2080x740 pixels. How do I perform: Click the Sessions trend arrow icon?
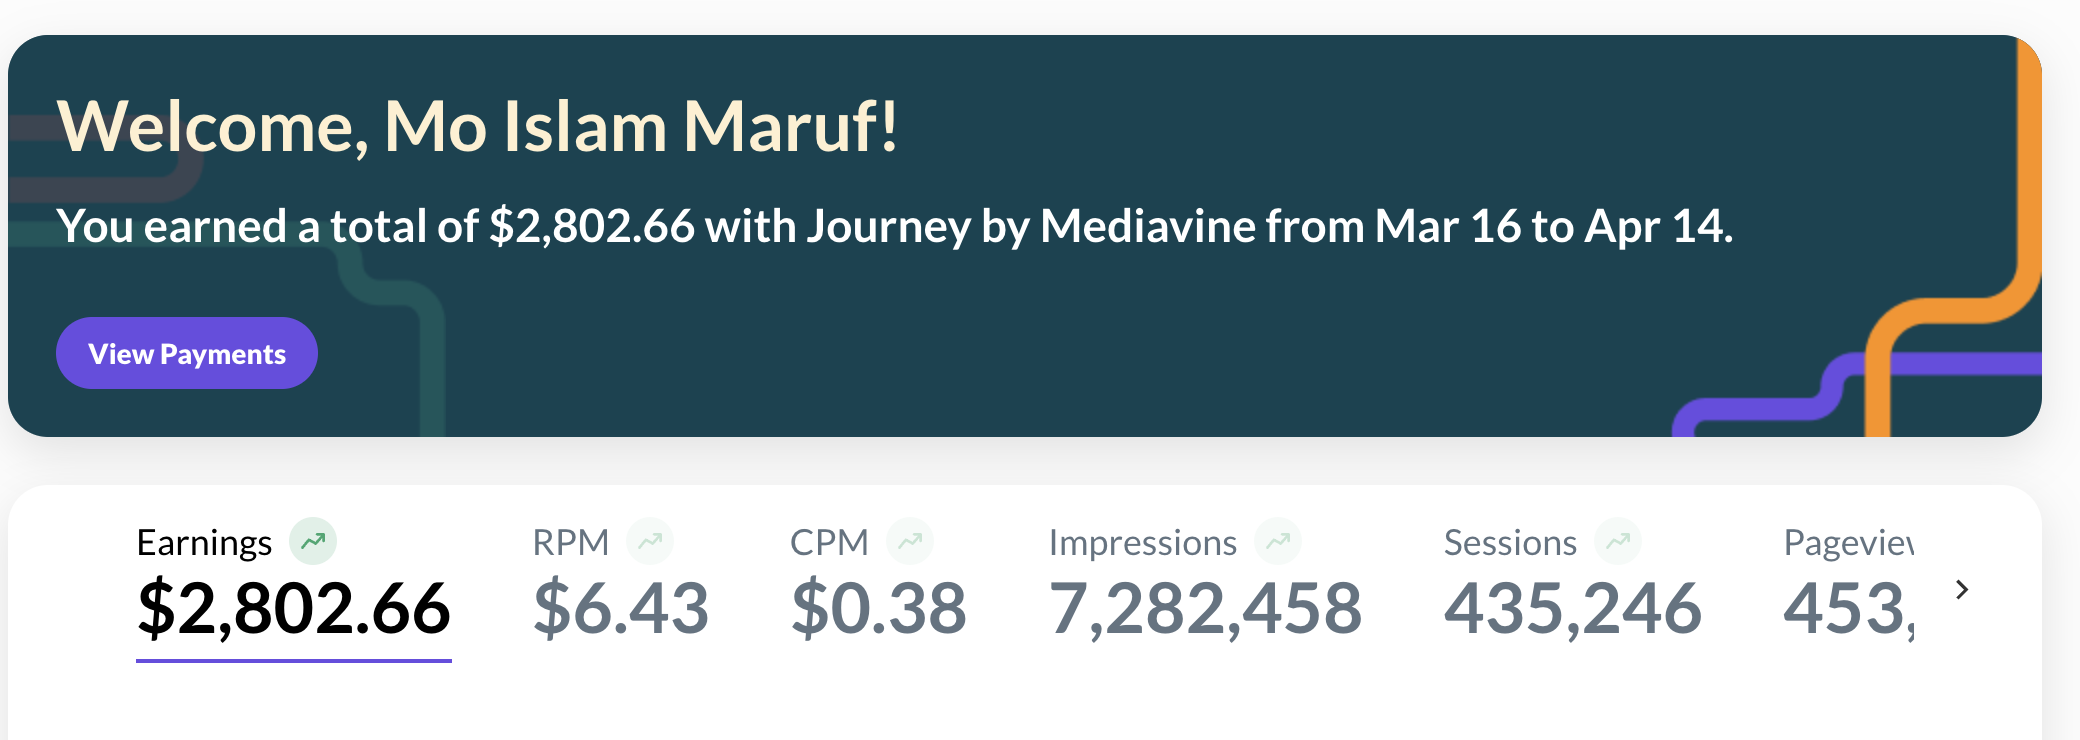tap(1618, 541)
